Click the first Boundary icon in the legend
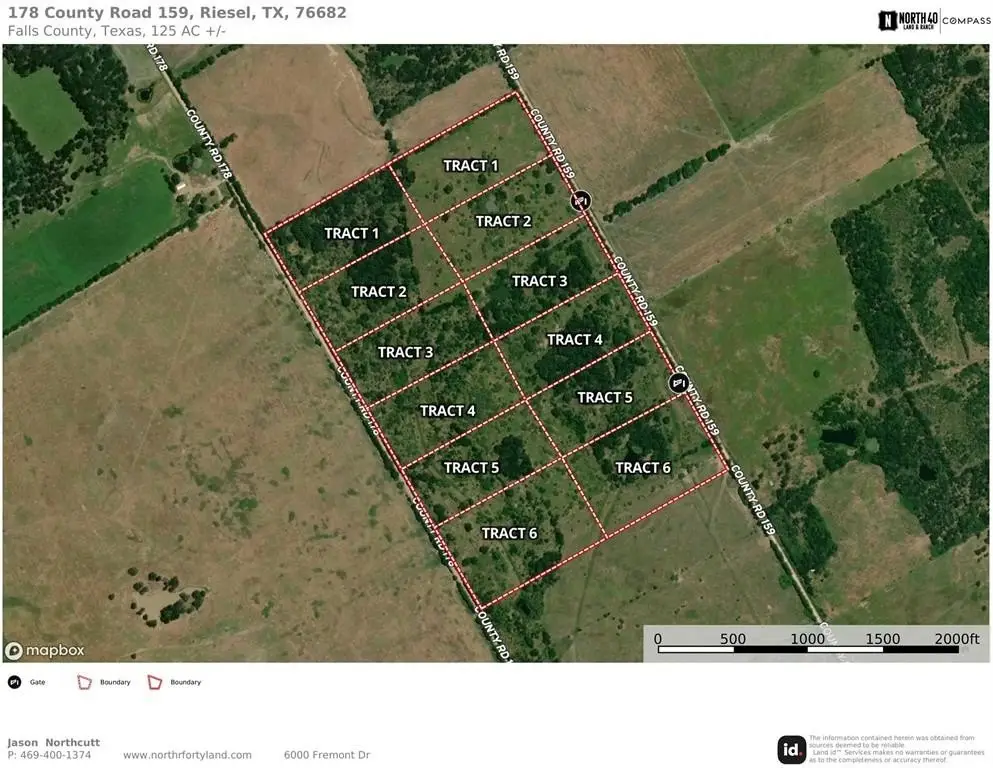This screenshot has width=993, height=768. [84, 682]
